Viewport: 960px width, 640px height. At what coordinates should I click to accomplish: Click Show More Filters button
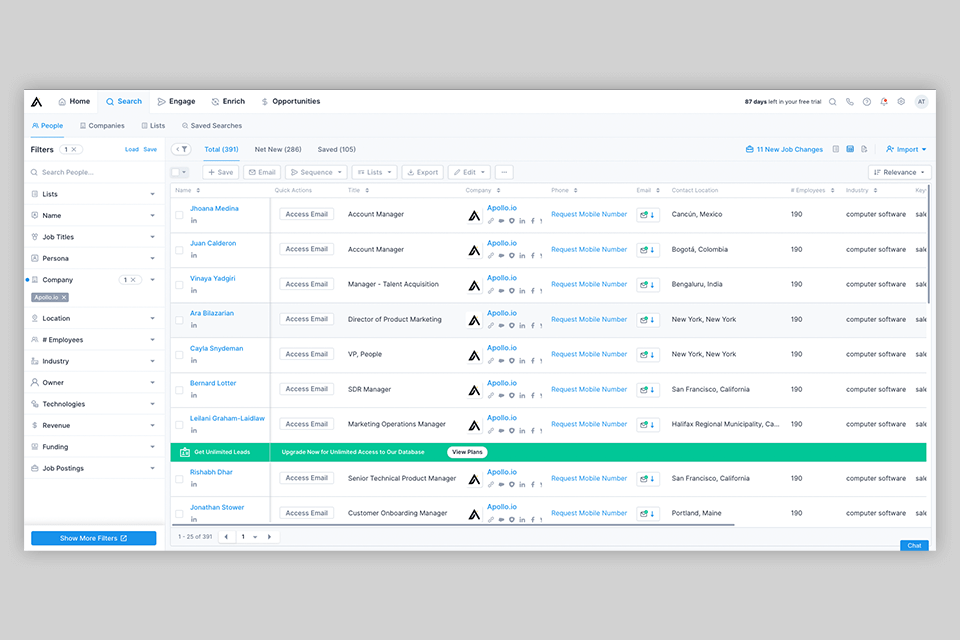tap(94, 538)
